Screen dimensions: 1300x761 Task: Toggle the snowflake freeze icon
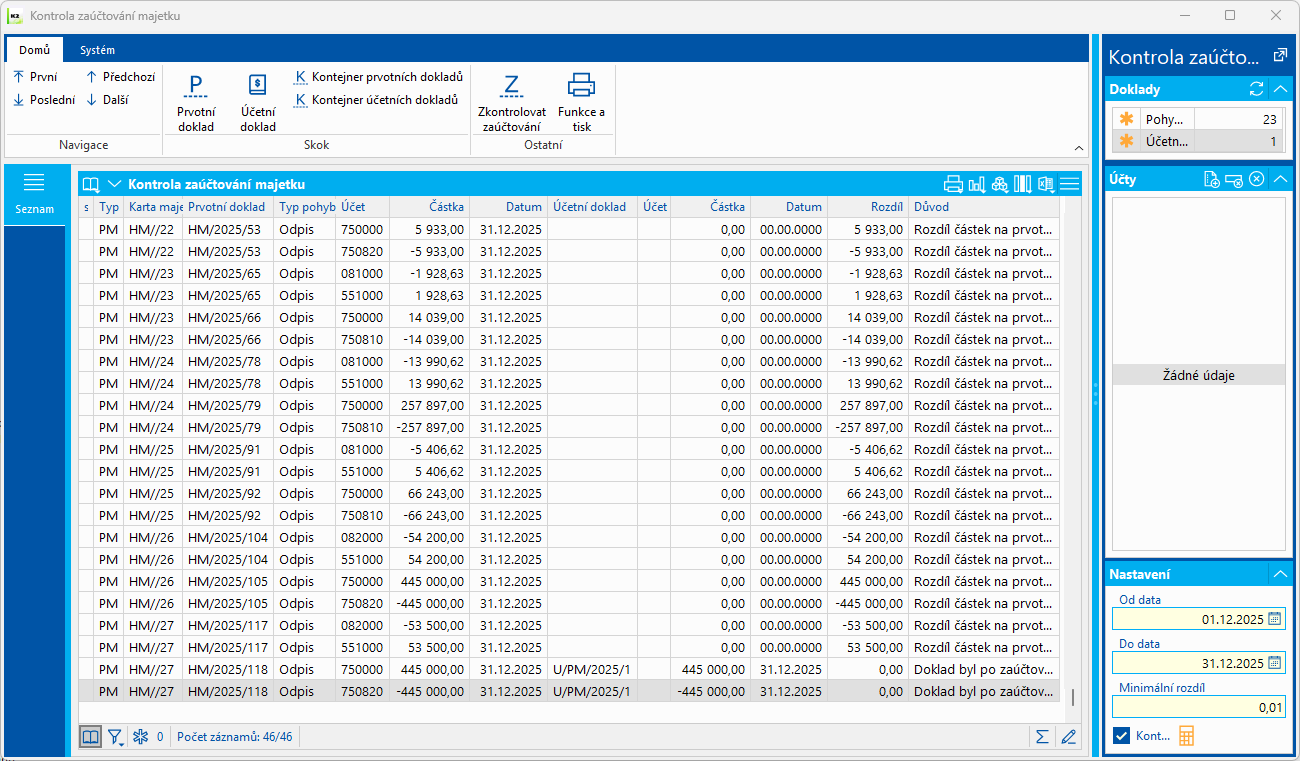click(141, 737)
